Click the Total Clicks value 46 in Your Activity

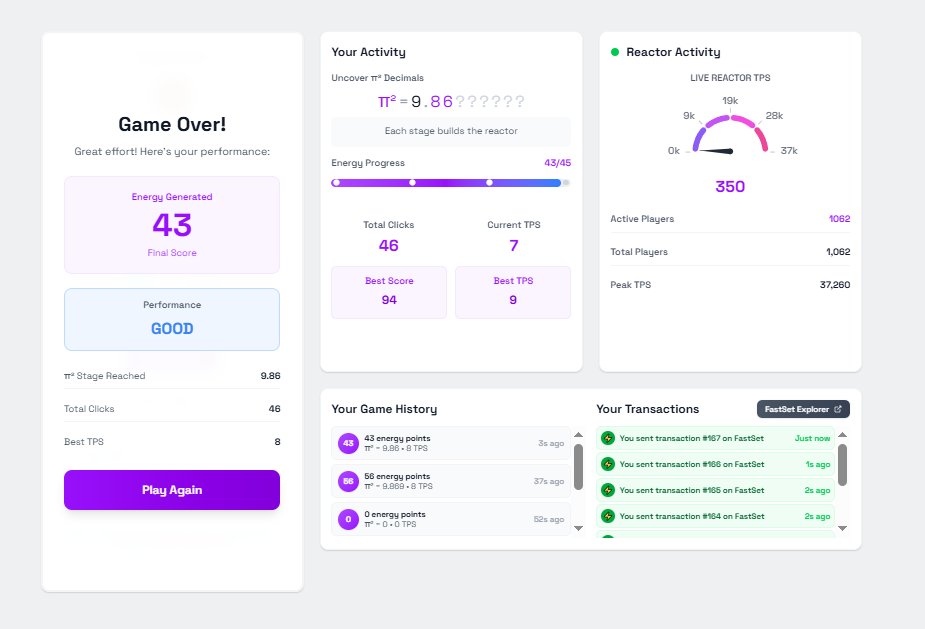click(389, 245)
